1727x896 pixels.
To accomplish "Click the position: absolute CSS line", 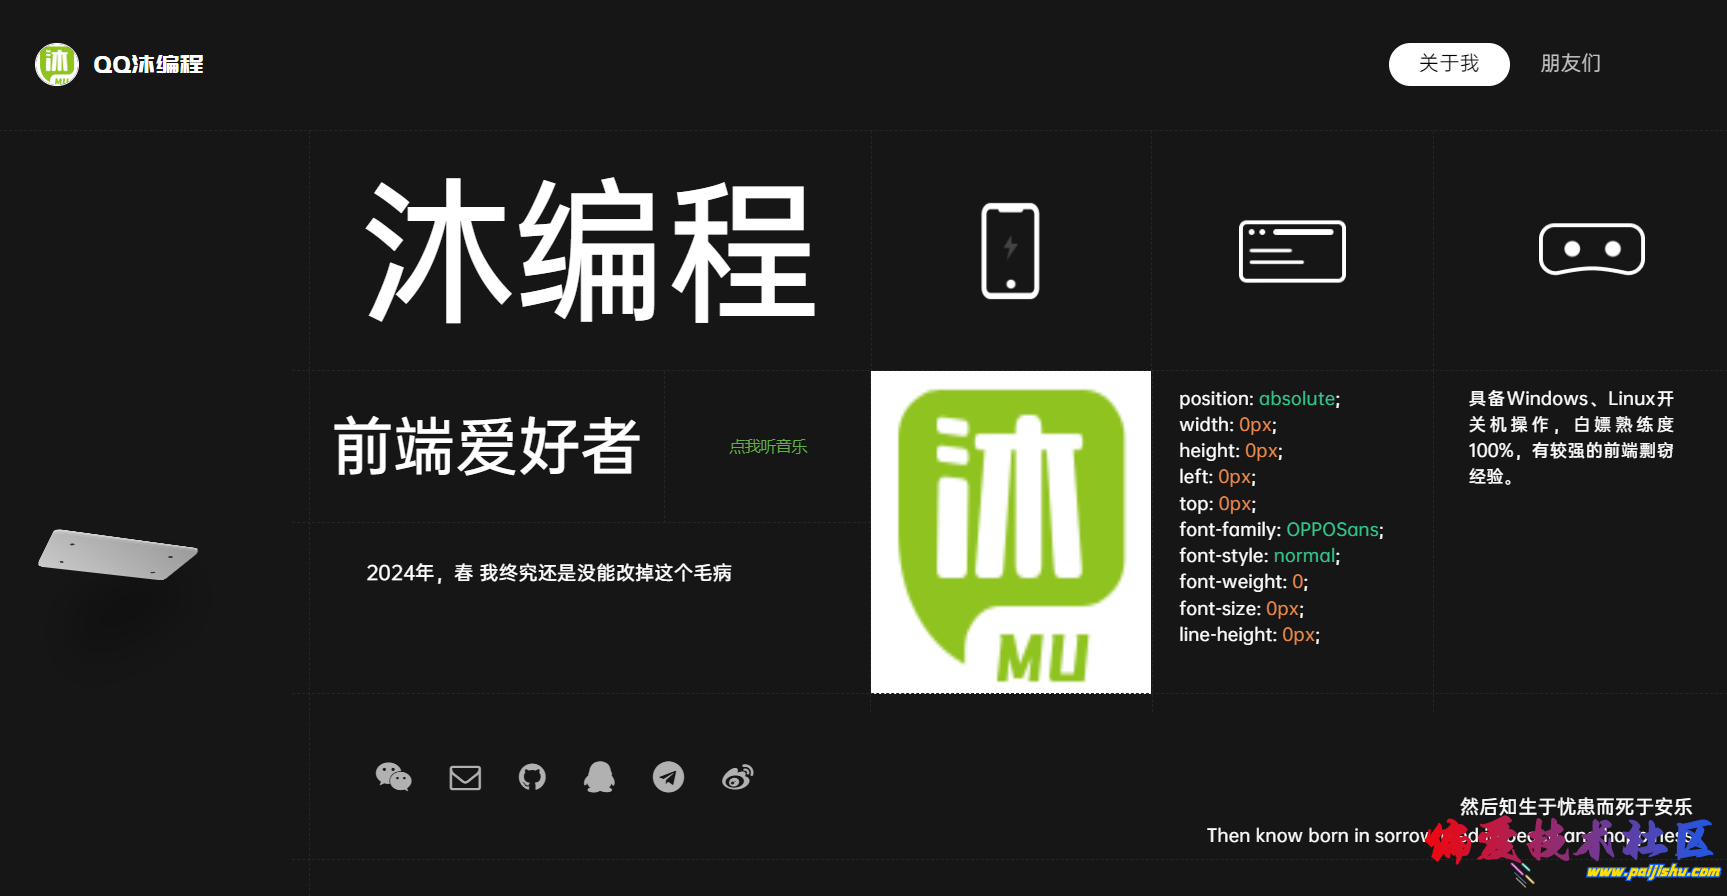I will pos(1260,399).
